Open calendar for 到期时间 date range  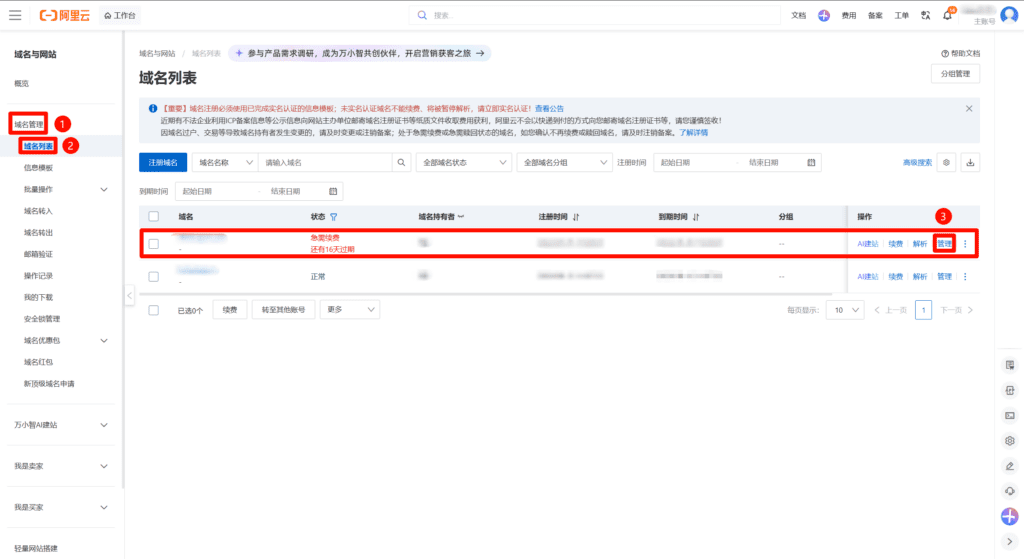point(333,191)
